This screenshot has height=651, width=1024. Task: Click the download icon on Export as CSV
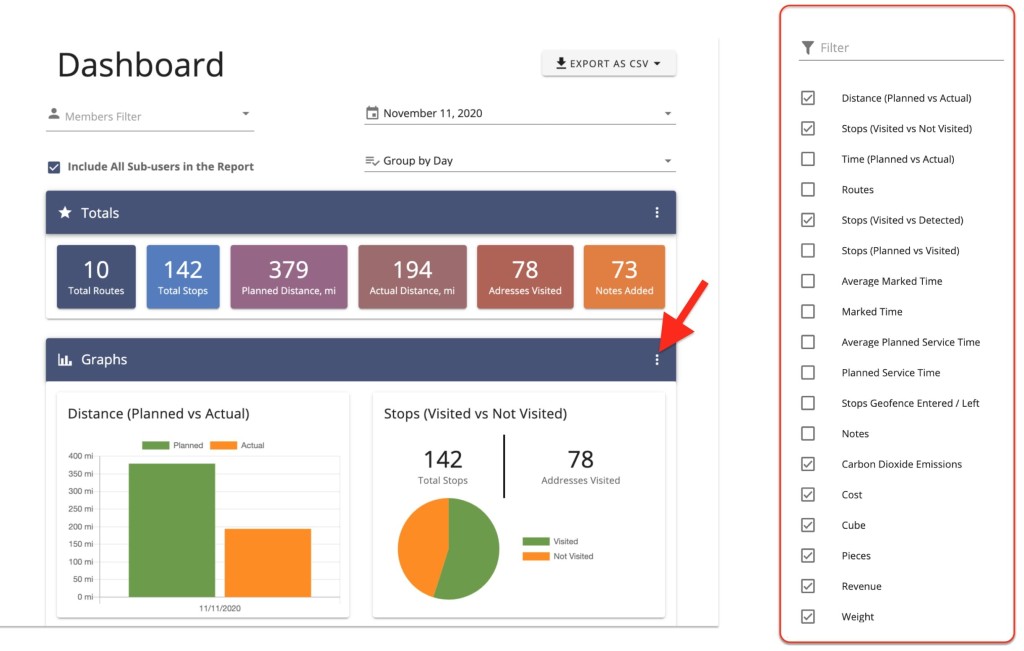[560, 62]
